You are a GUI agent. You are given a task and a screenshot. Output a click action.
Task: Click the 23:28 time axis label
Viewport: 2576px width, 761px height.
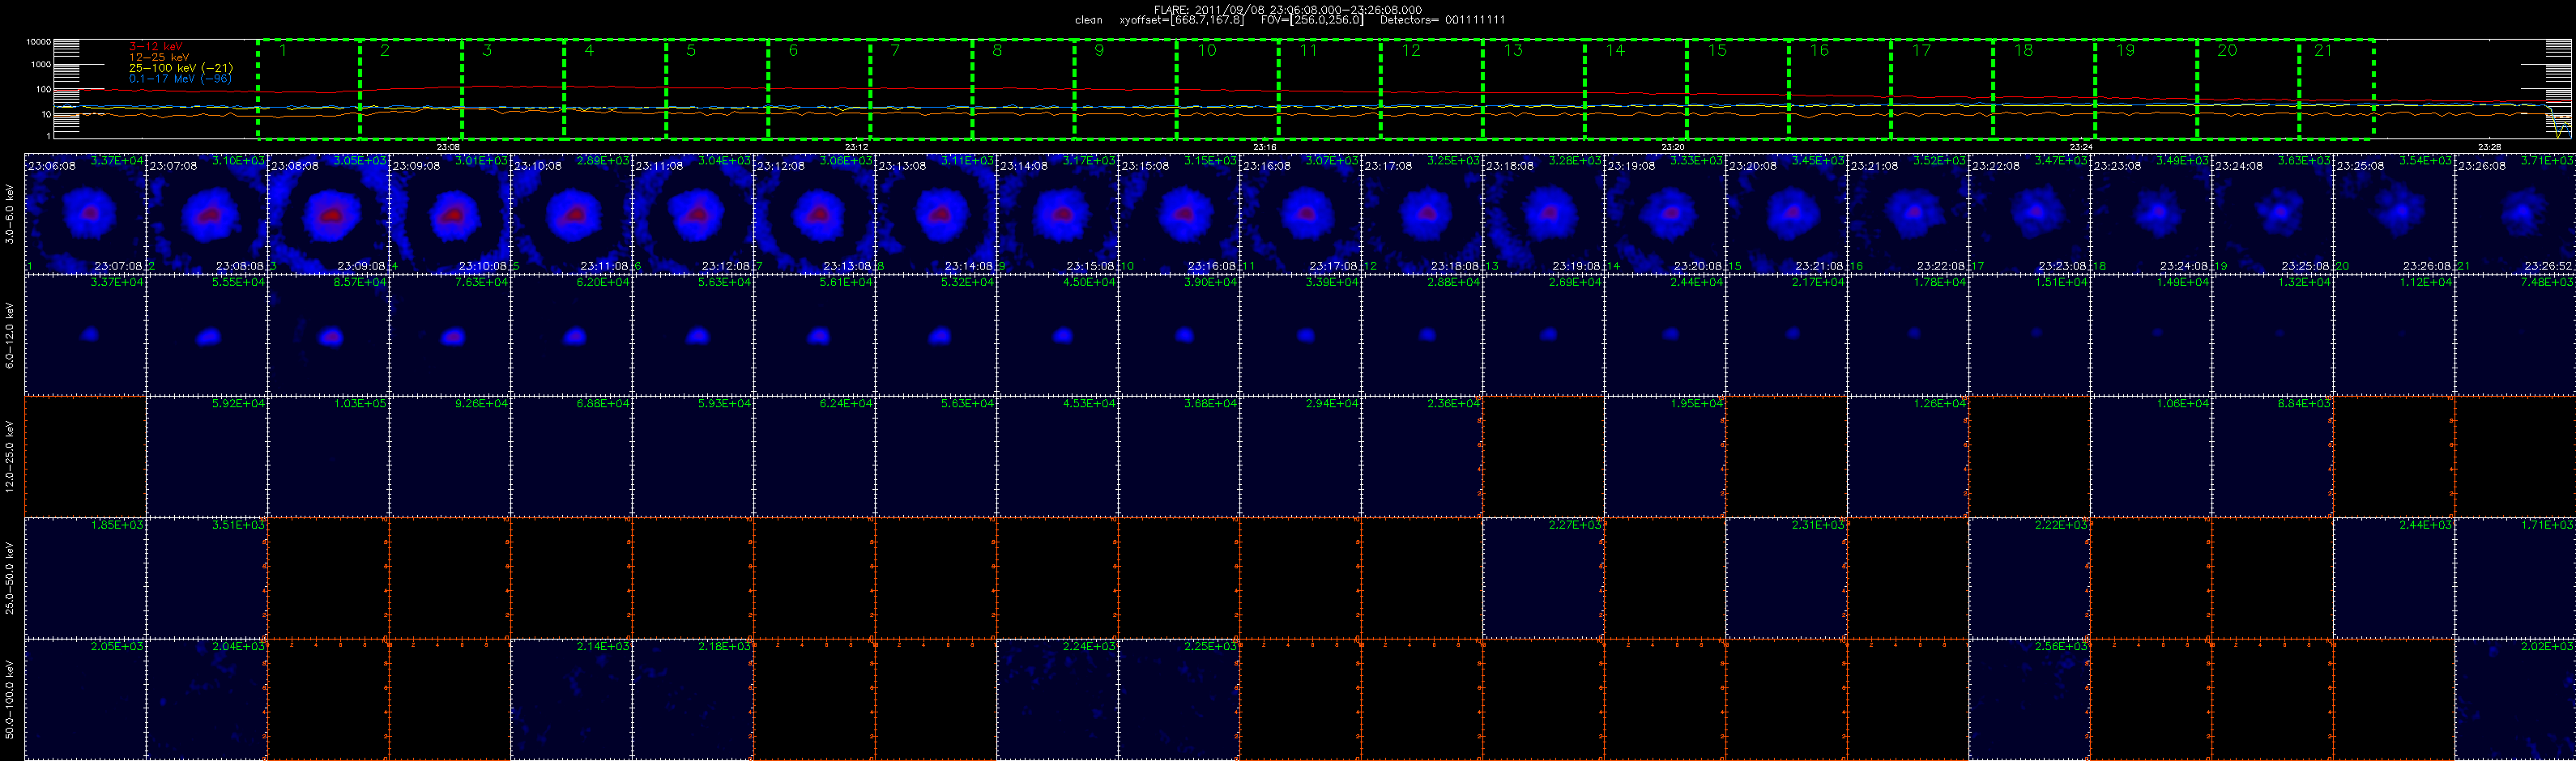coord(2489,147)
